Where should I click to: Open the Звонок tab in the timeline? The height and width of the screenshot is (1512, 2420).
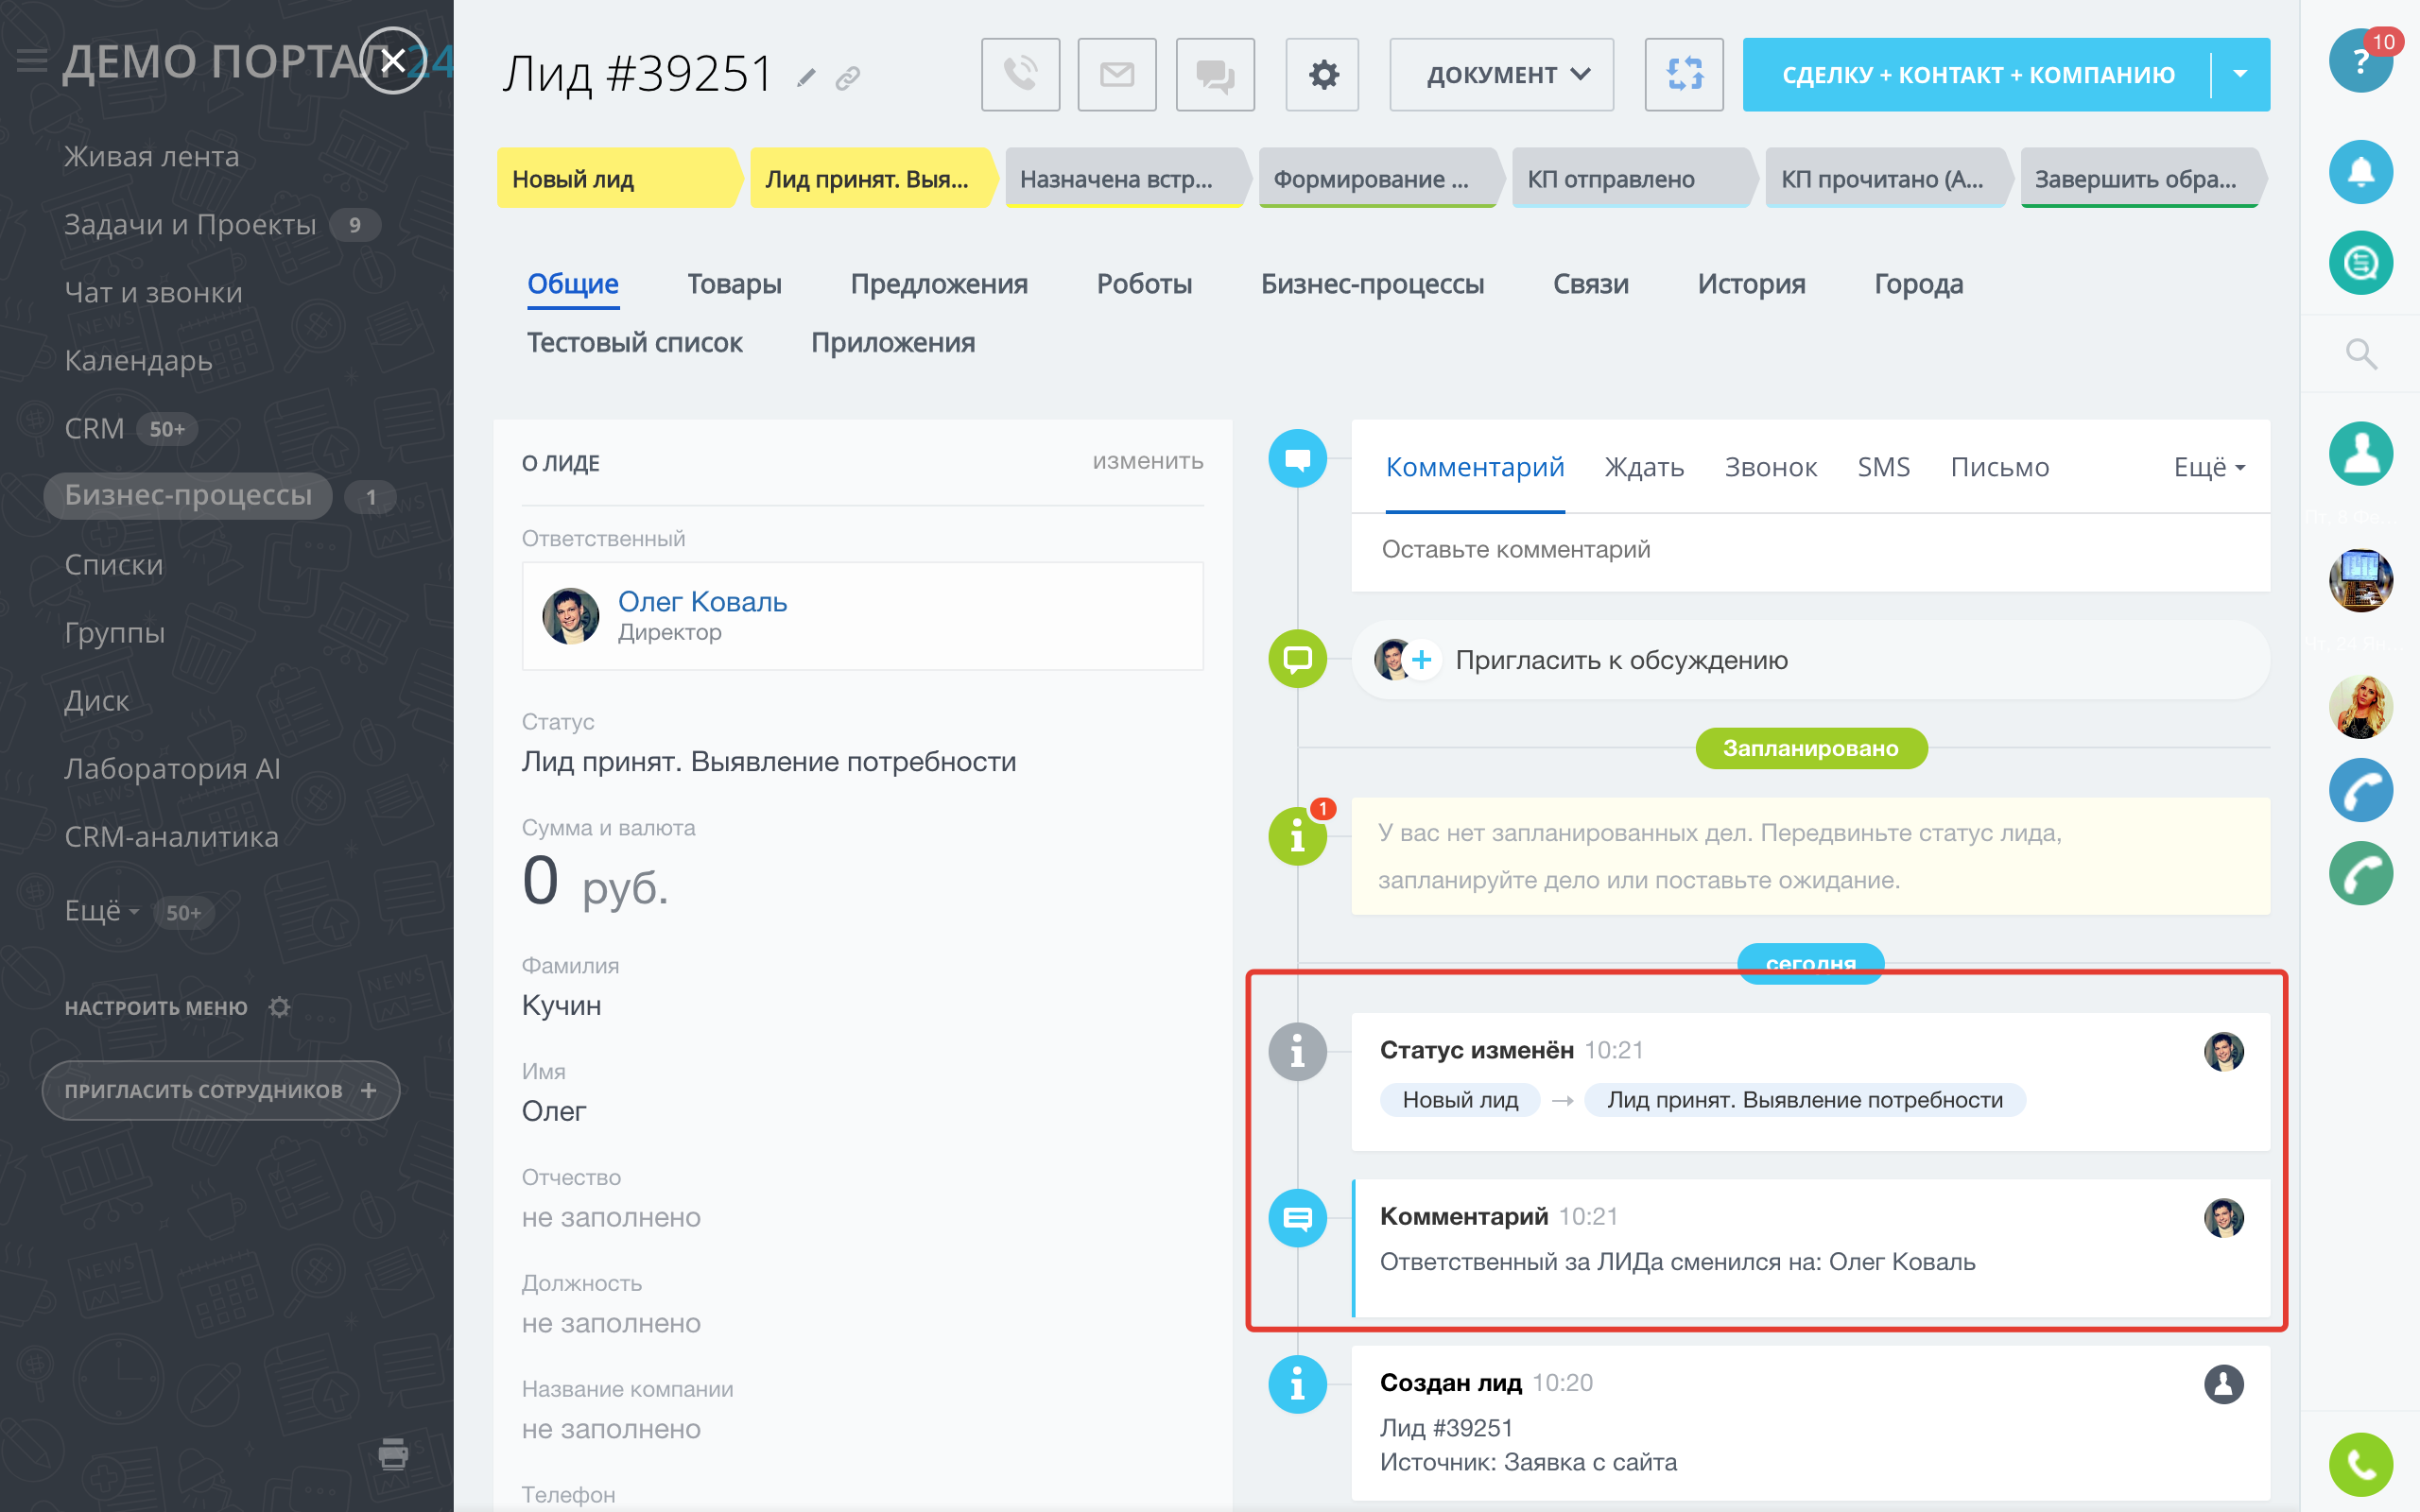1770,467
